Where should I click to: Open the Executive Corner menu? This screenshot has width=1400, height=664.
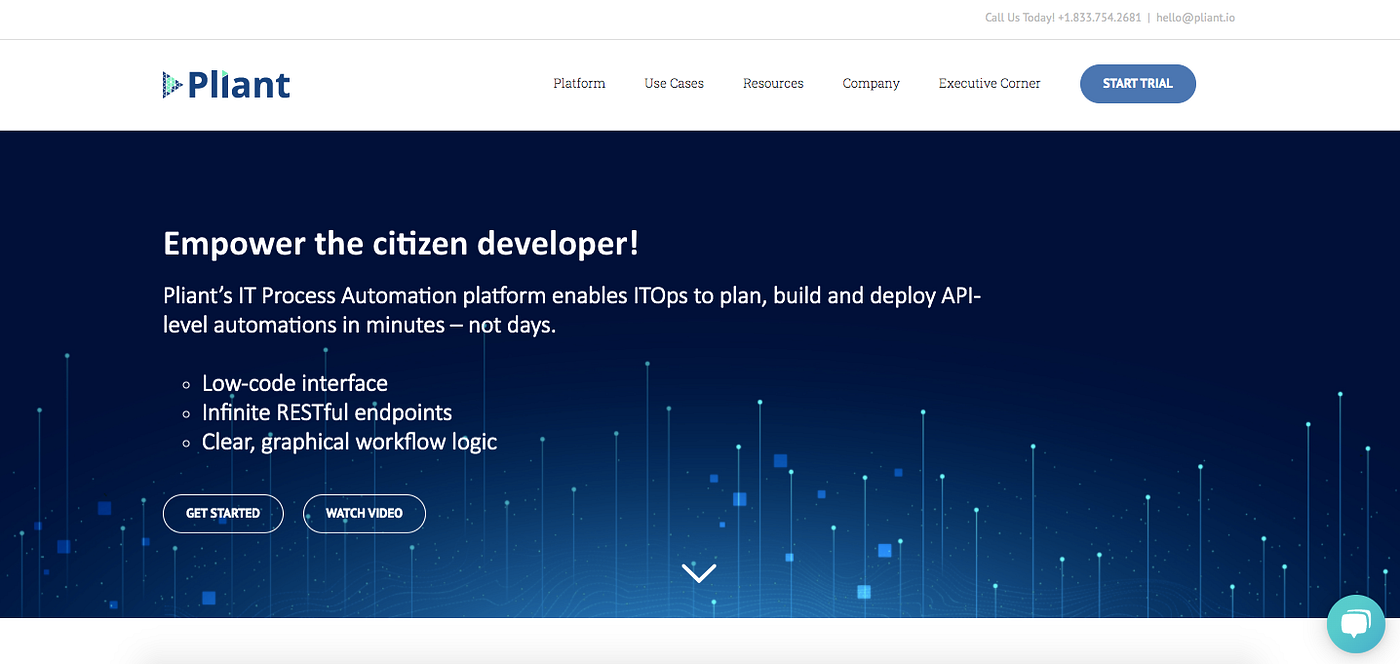(x=989, y=84)
